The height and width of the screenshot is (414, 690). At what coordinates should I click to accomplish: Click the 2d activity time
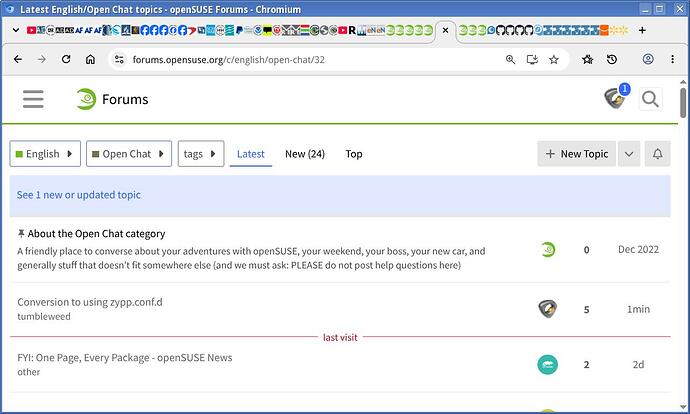click(638, 365)
